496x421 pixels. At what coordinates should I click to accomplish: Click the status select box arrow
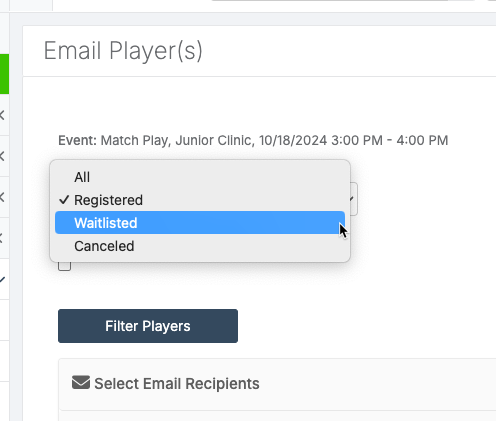pyautogui.click(x=352, y=199)
